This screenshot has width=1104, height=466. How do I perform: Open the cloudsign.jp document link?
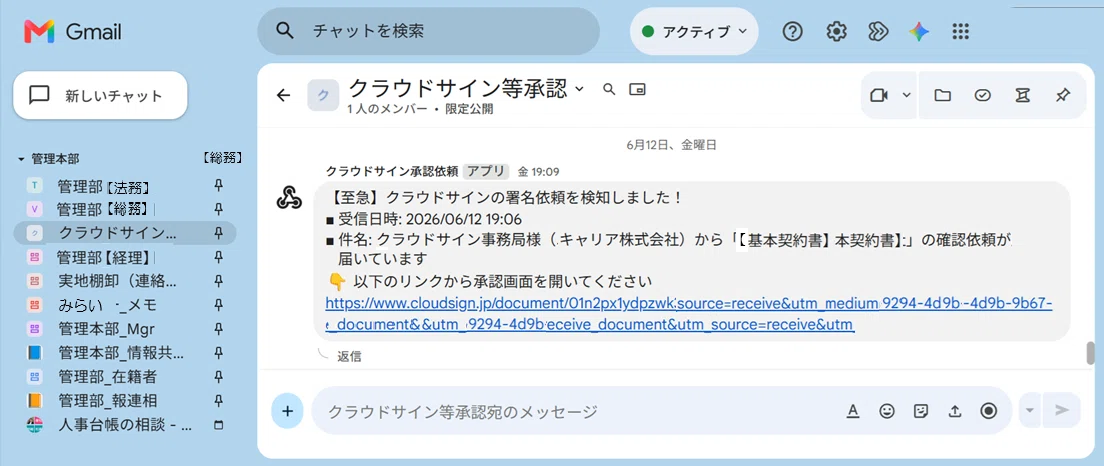pos(689,314)
